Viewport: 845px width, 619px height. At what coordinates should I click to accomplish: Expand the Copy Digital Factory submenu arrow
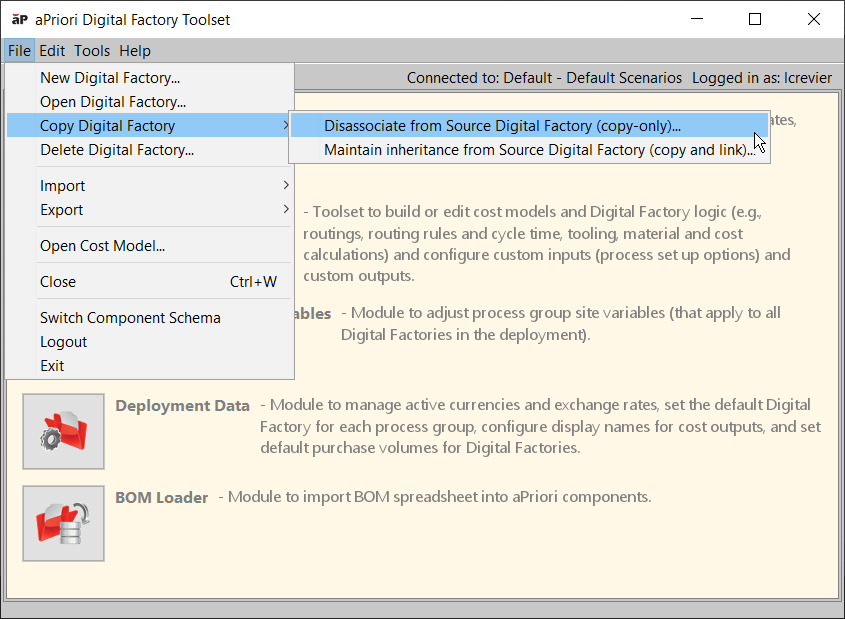(x=286, y=126)
